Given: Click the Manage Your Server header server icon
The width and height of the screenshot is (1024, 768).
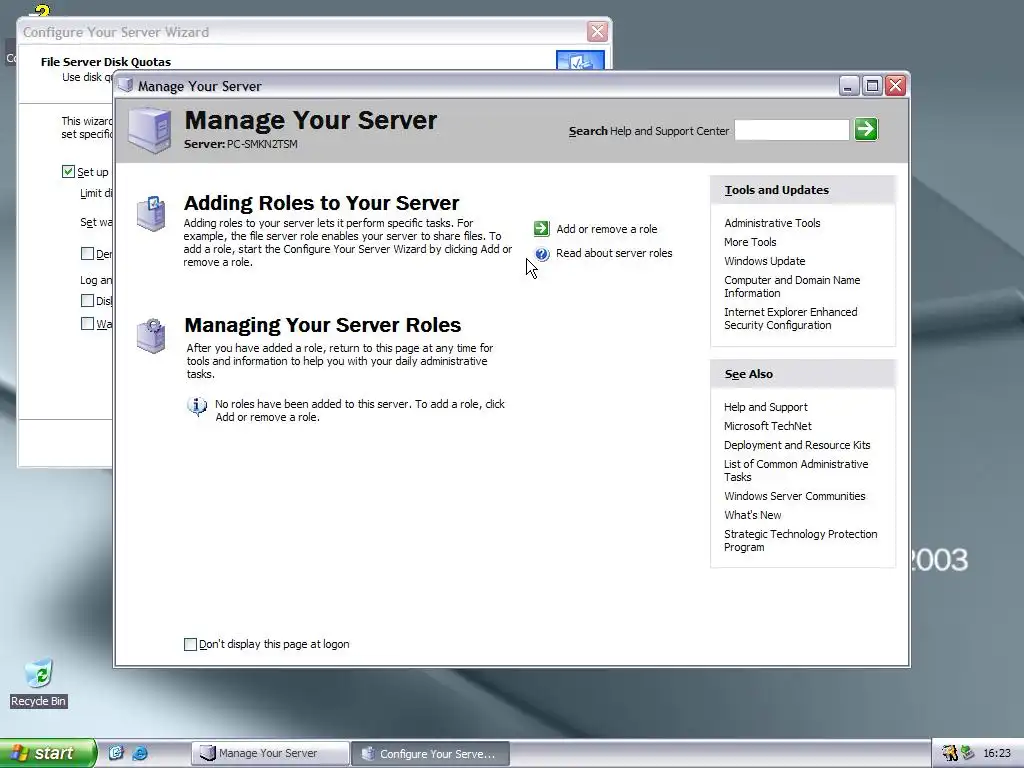Looking at the screenshot, I should click(150, 131).
